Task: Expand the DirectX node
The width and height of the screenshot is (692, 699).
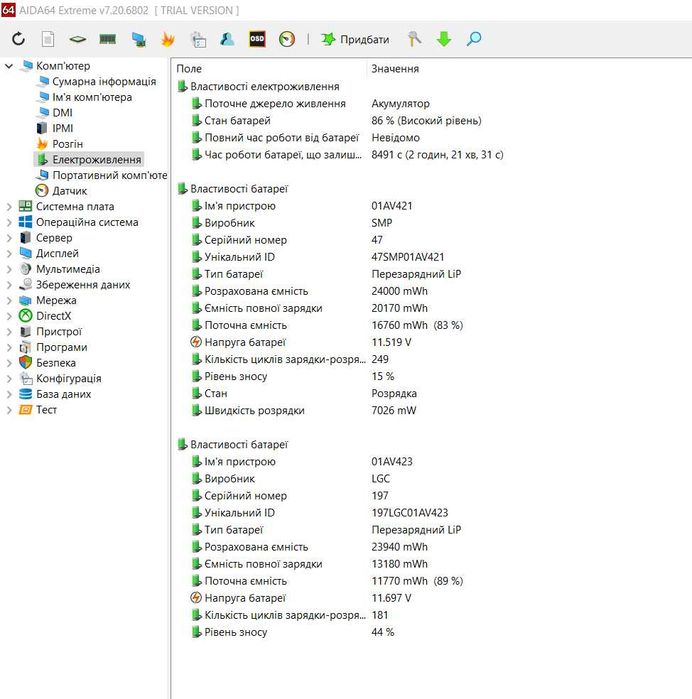Action: point(9,316)
